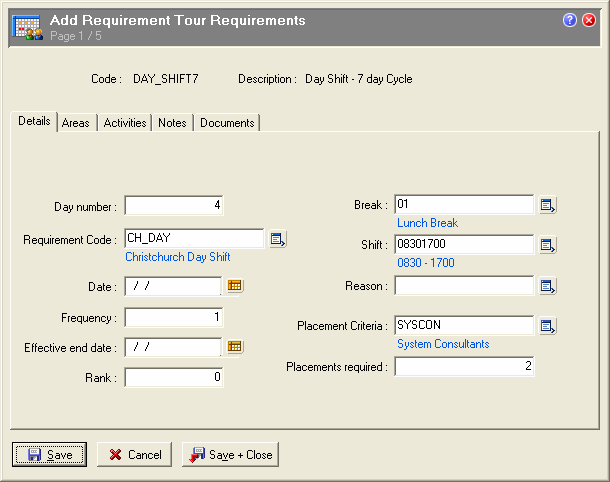610x482 pixels.
Task: Click the empty Reason input field
Action: [464, 286]
